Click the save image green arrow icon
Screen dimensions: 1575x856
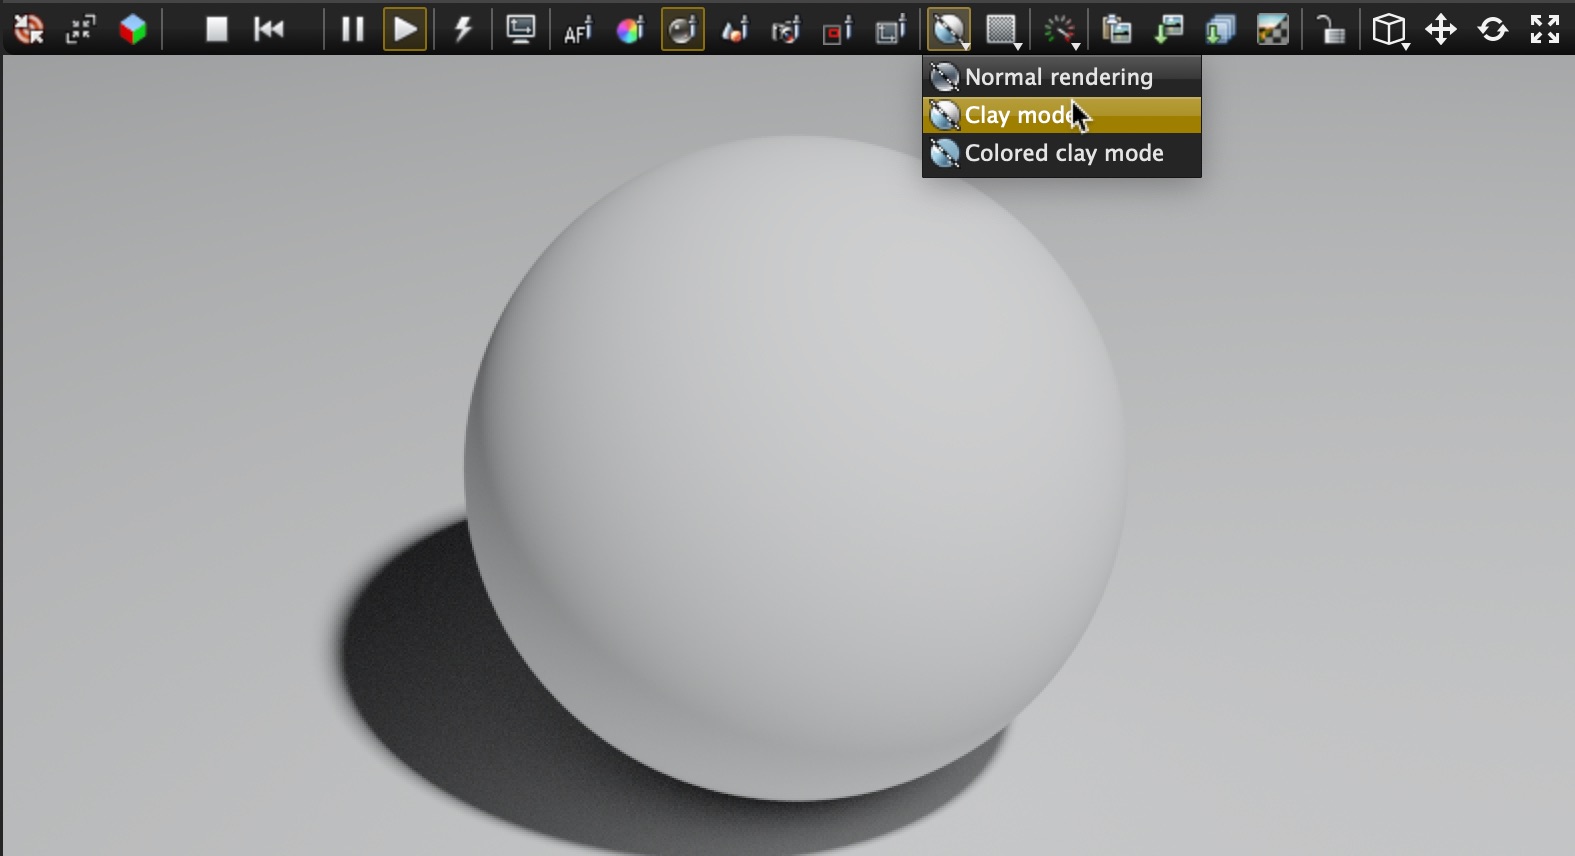point(1168,29)
